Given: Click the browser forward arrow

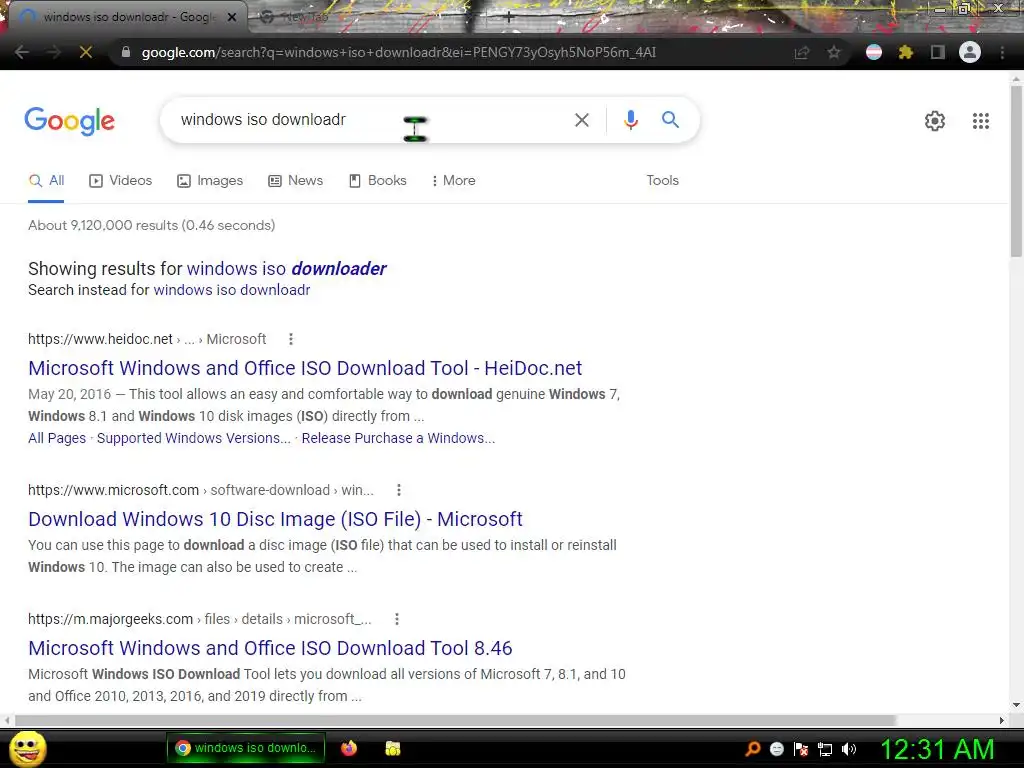Looking at the screenshot, I should (x=54, y=52).
